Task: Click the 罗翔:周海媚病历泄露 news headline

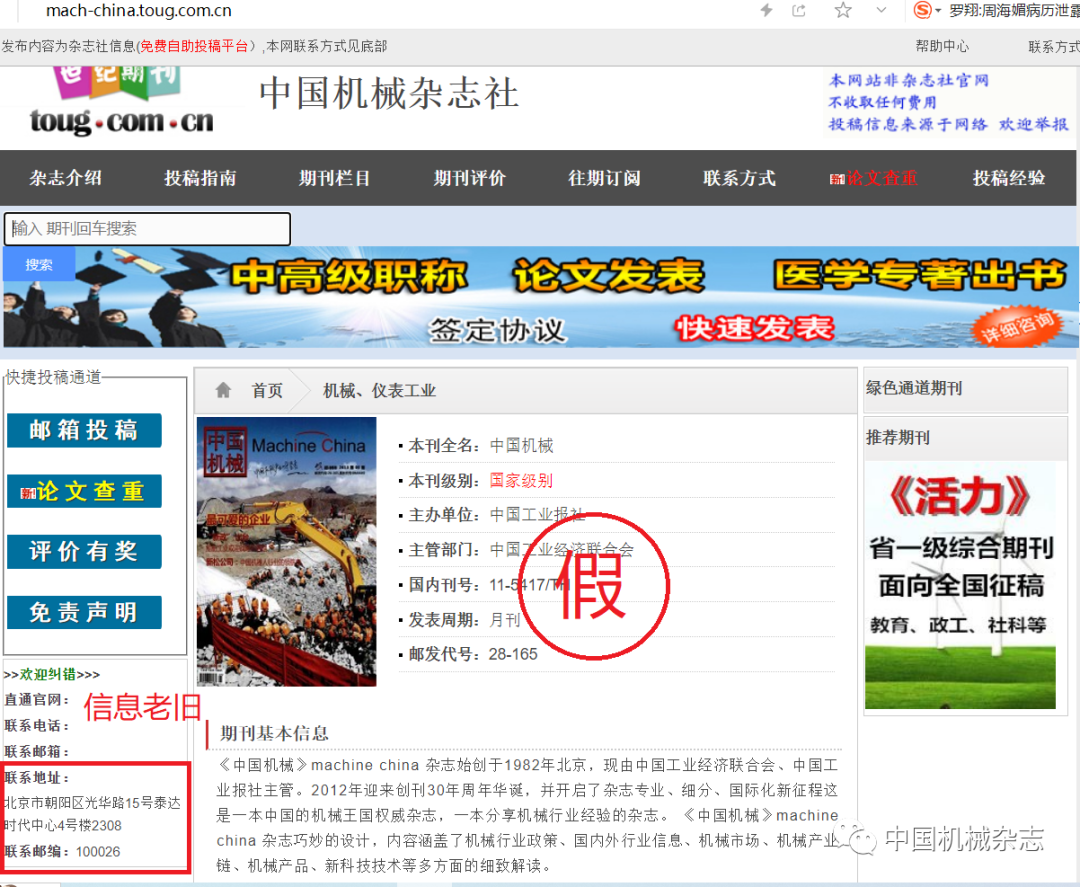Action: pyautogui.click(x=1015, y=11)
